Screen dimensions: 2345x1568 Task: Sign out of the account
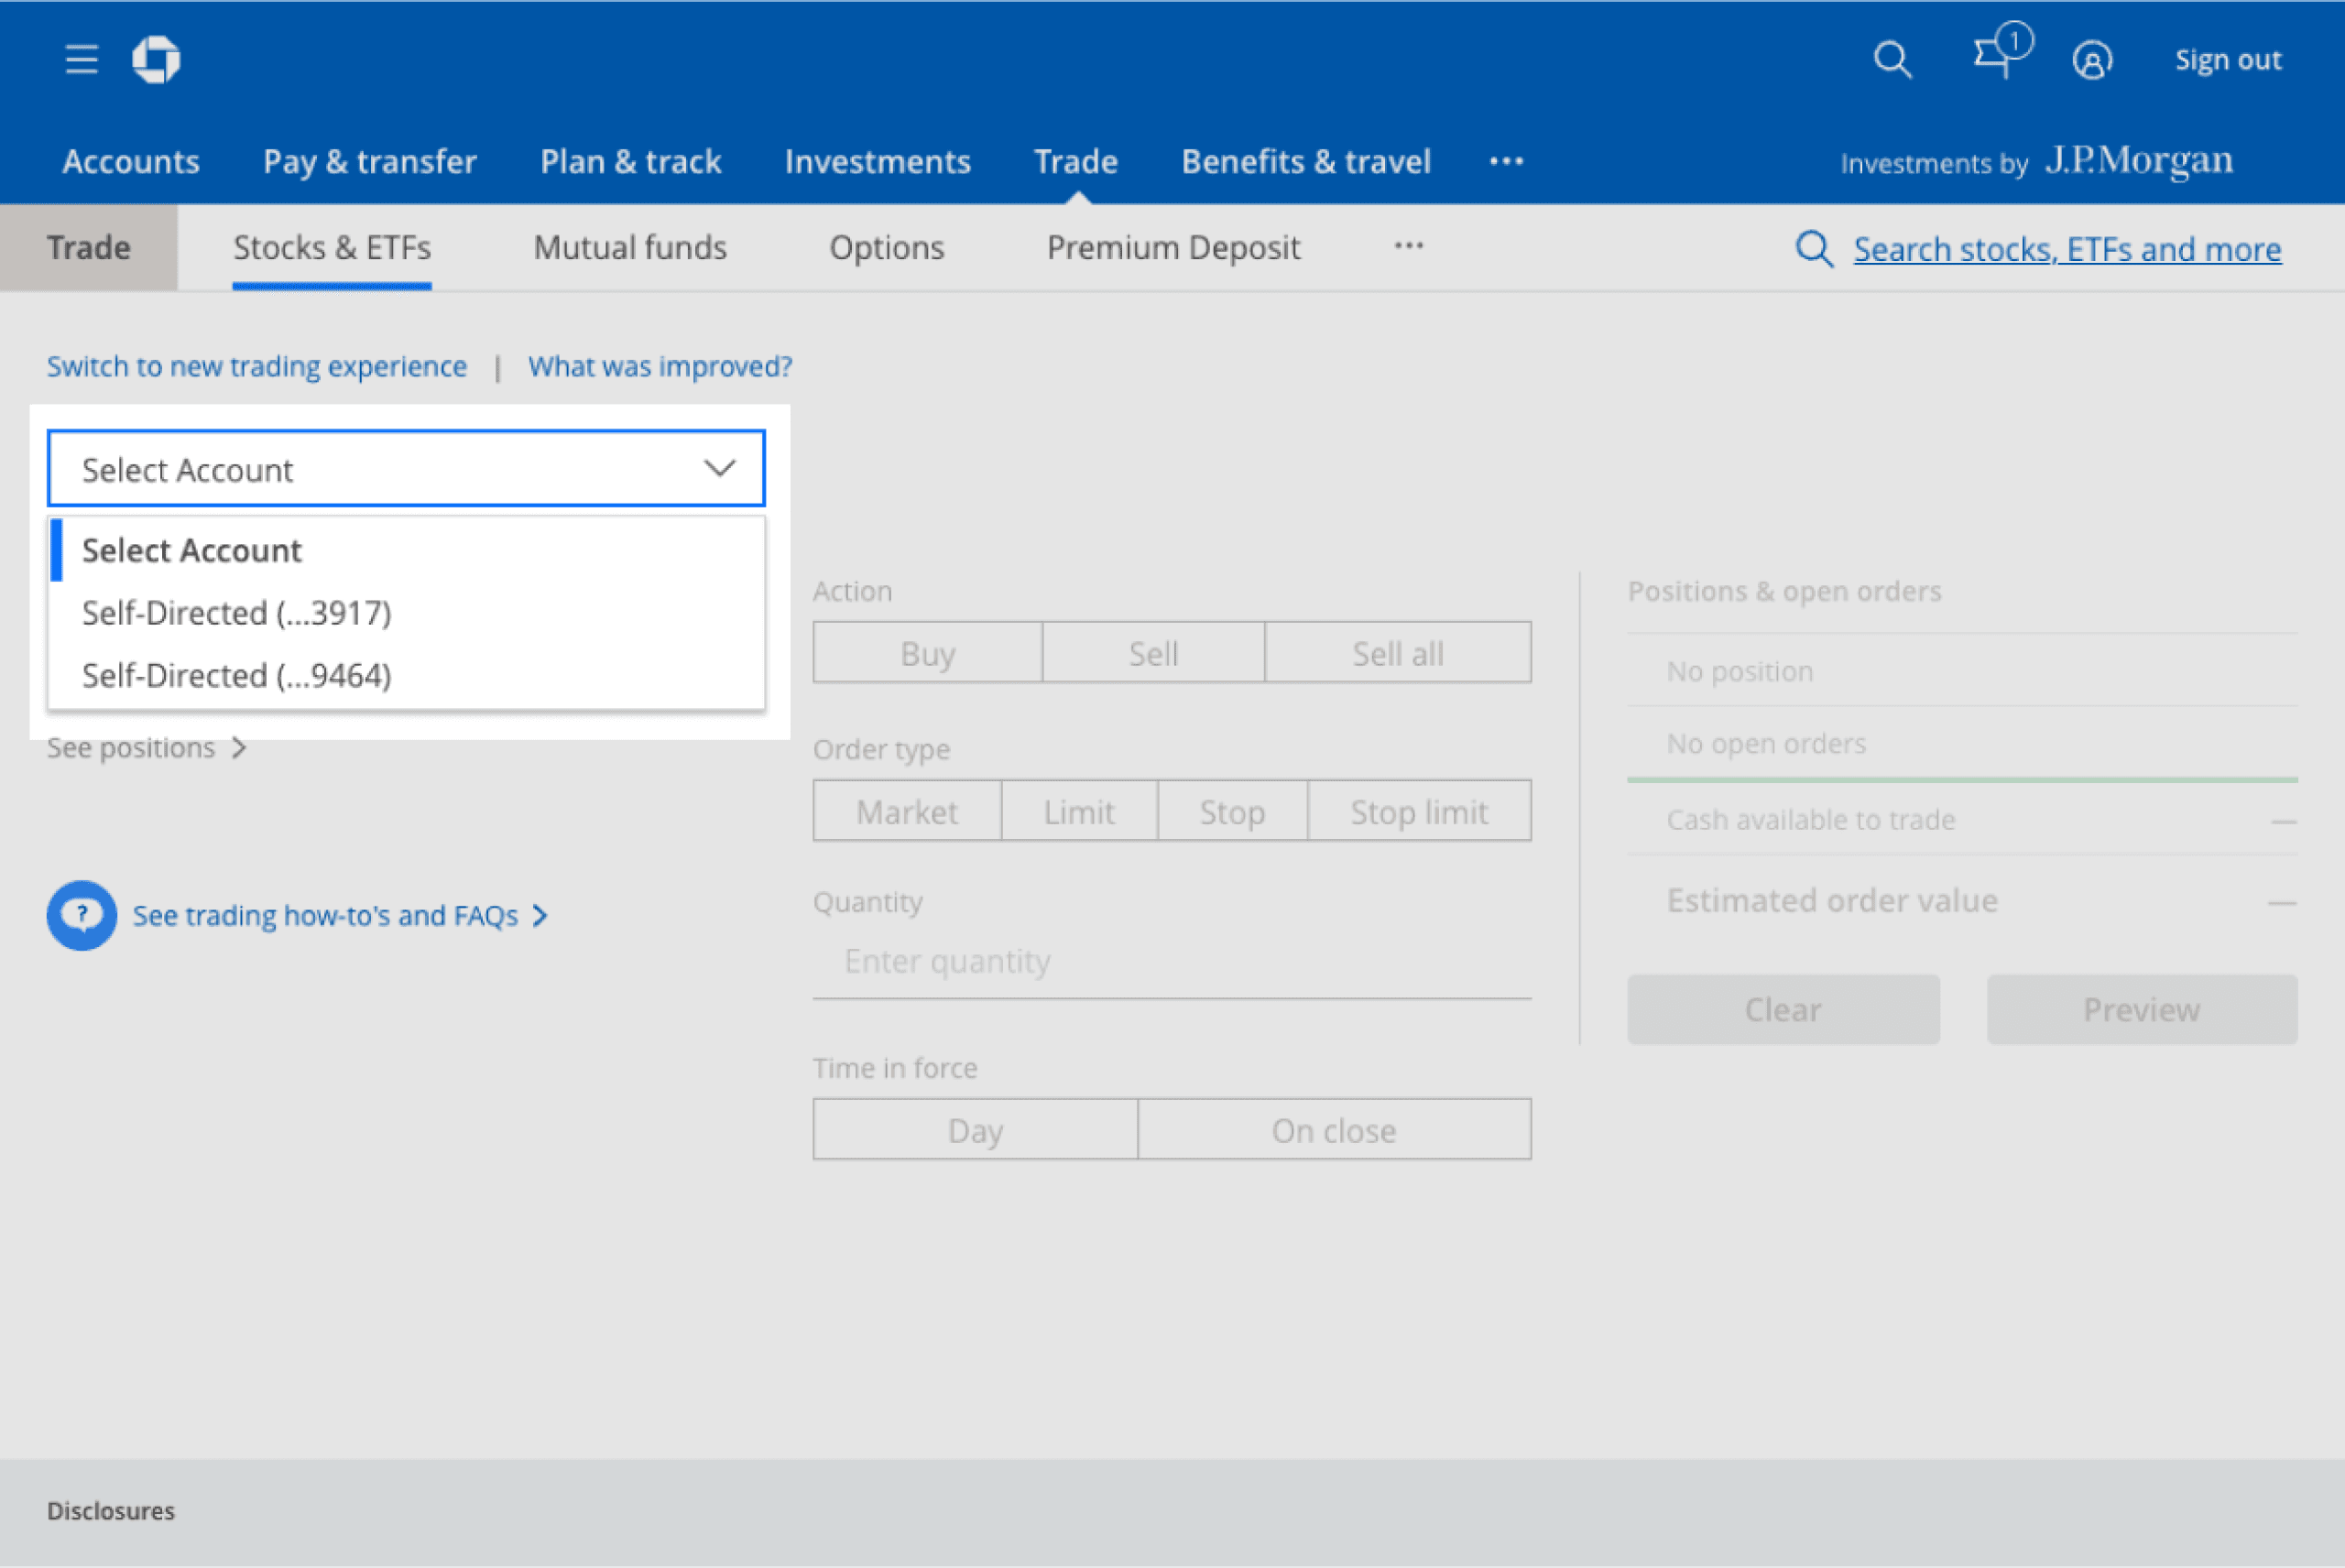point(2228,60)
